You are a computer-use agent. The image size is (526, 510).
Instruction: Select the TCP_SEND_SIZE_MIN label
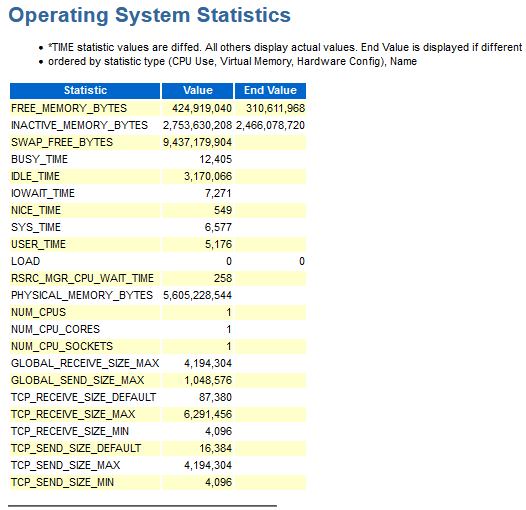point(62,482)
